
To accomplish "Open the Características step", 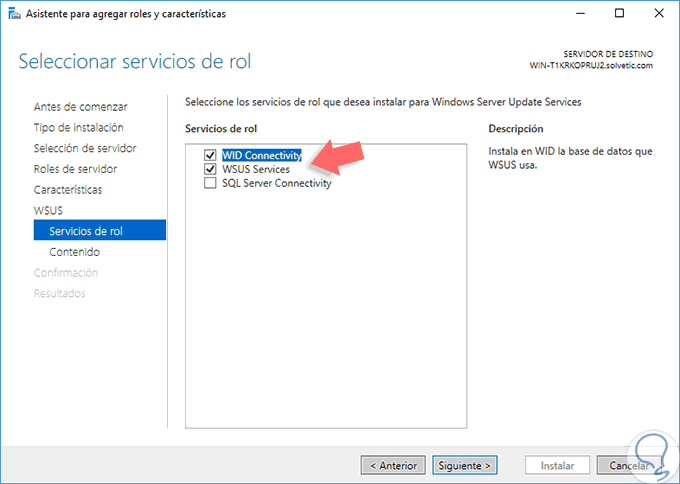I will click(68, 189).
